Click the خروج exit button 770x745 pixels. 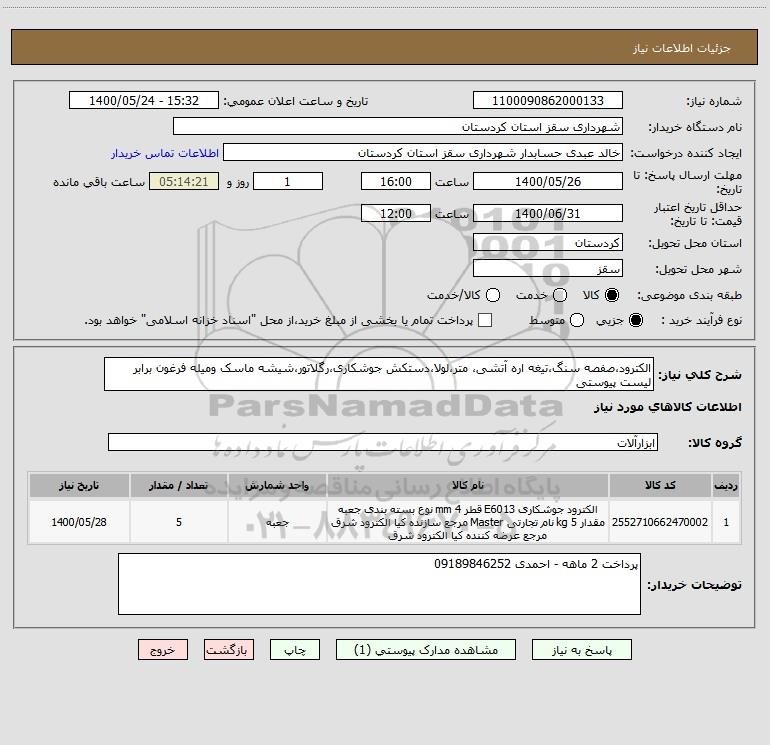click(163, 650)
